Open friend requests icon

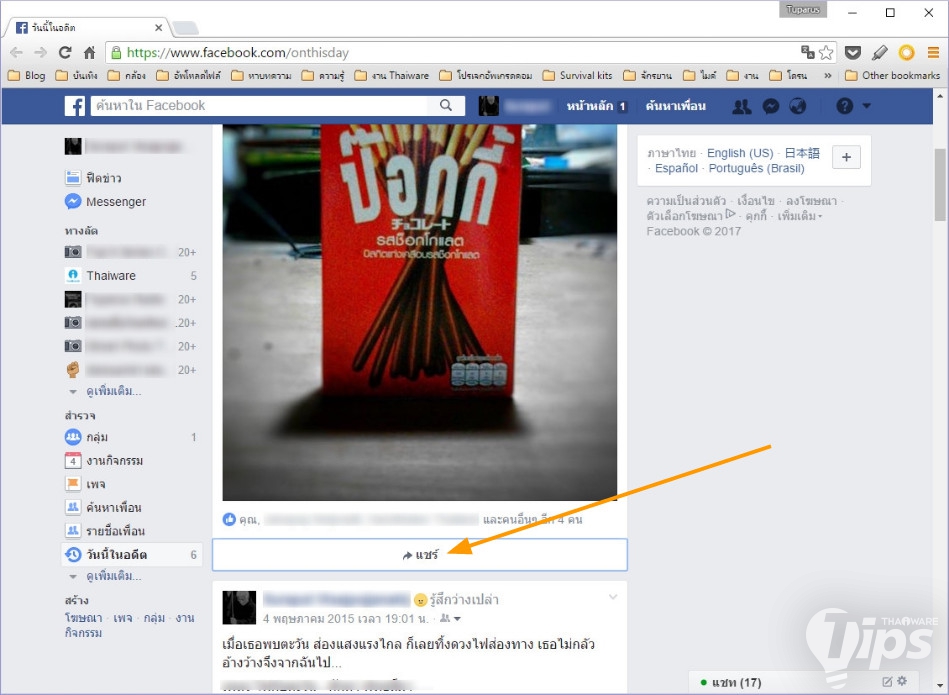[x=741, y=107]
